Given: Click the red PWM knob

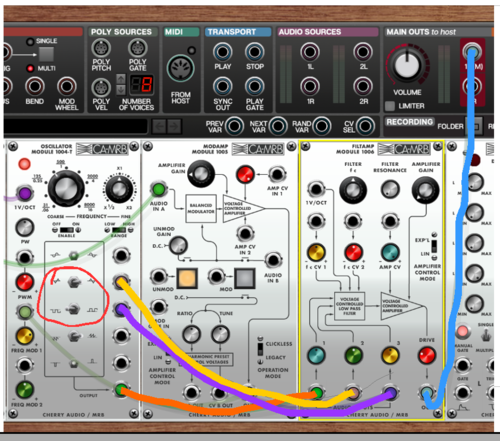Looking at the screenshot, I should tap(25, 282).
